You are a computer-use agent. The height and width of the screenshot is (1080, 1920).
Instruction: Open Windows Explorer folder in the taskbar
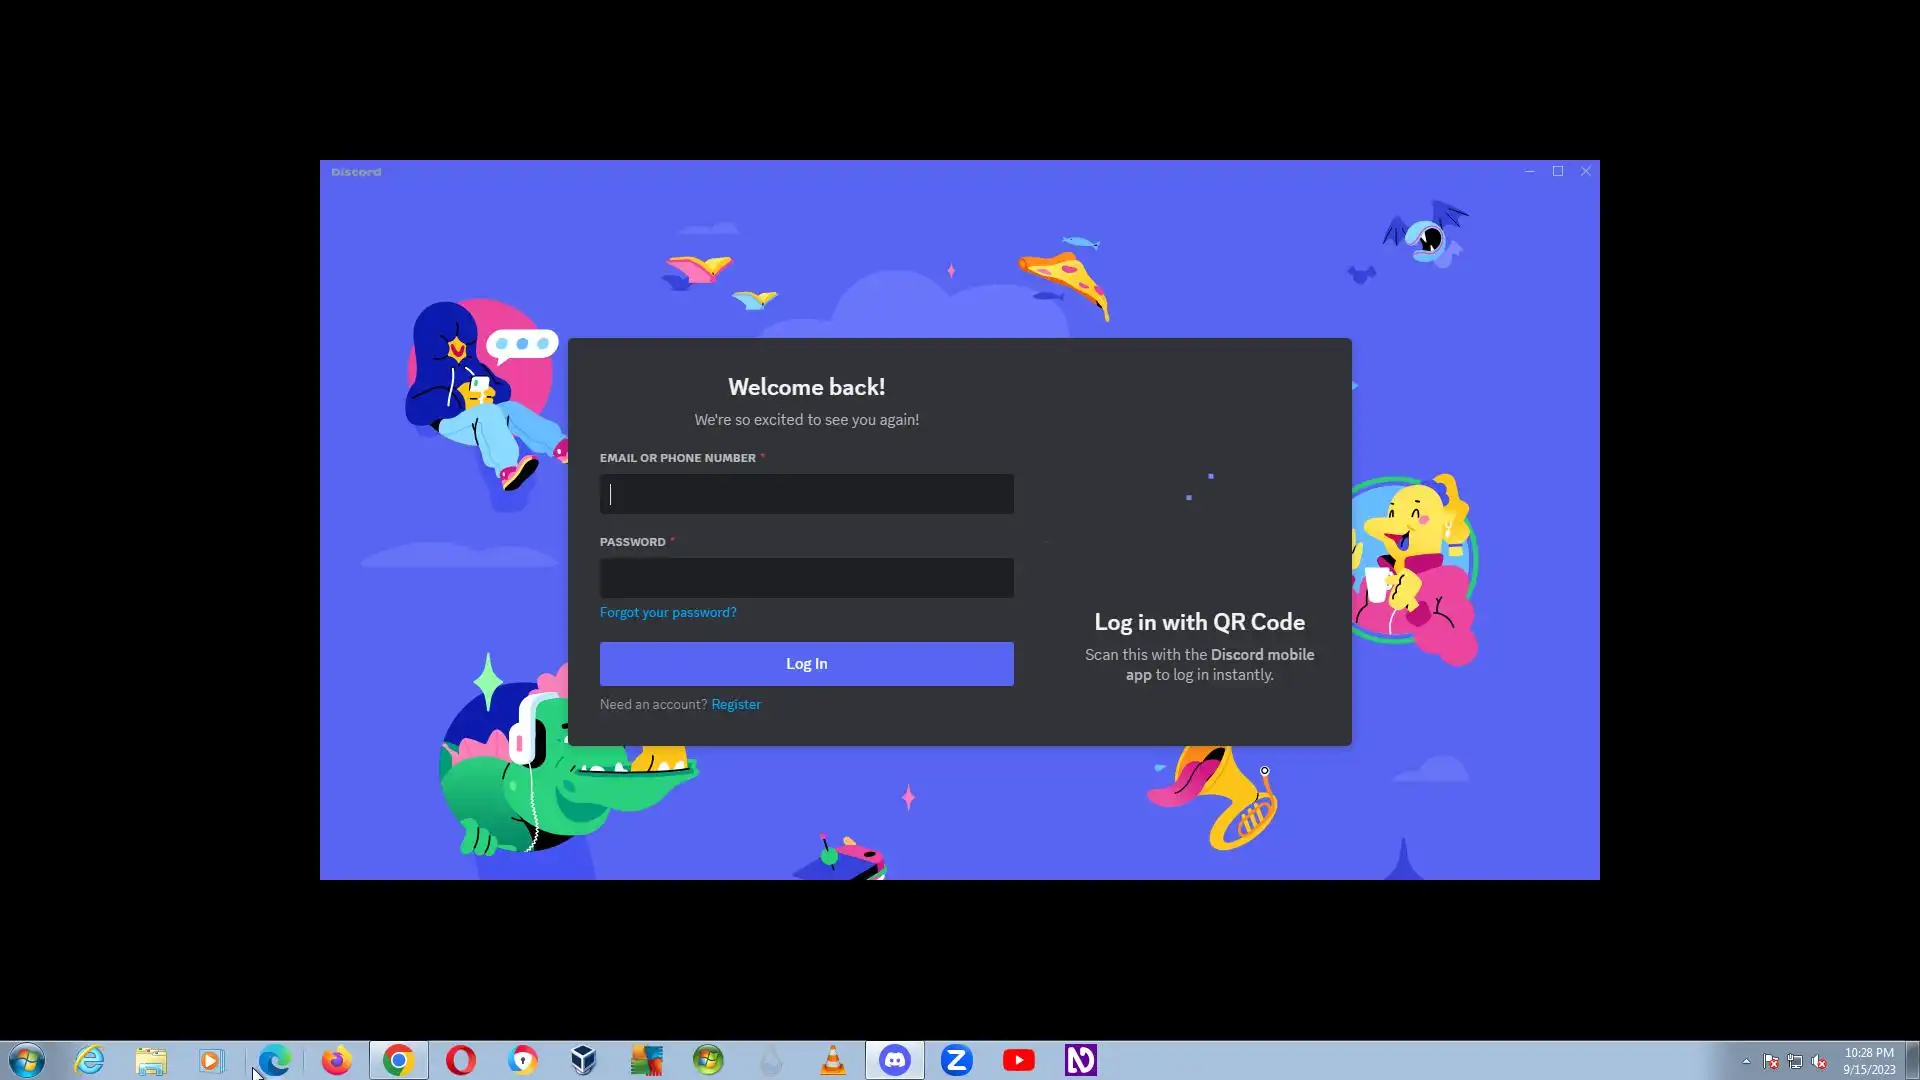click(x=151, y=1060)
